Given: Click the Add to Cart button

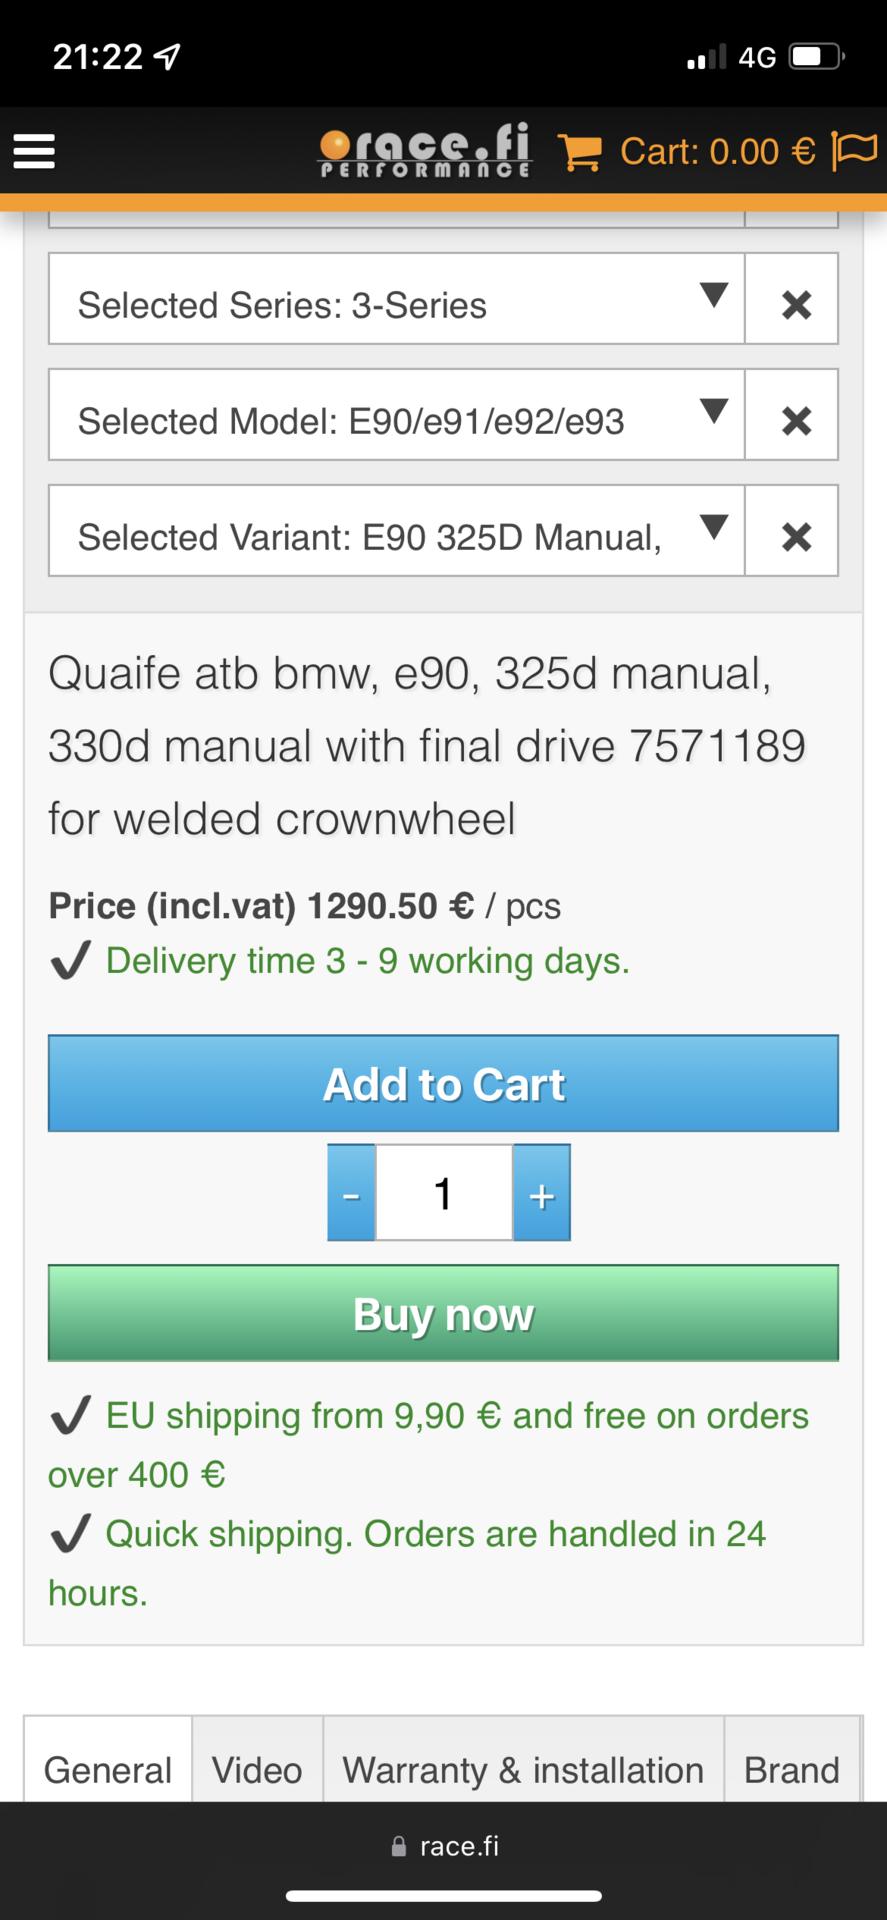Looking at the screenshot, I should tap(443, 1084).
